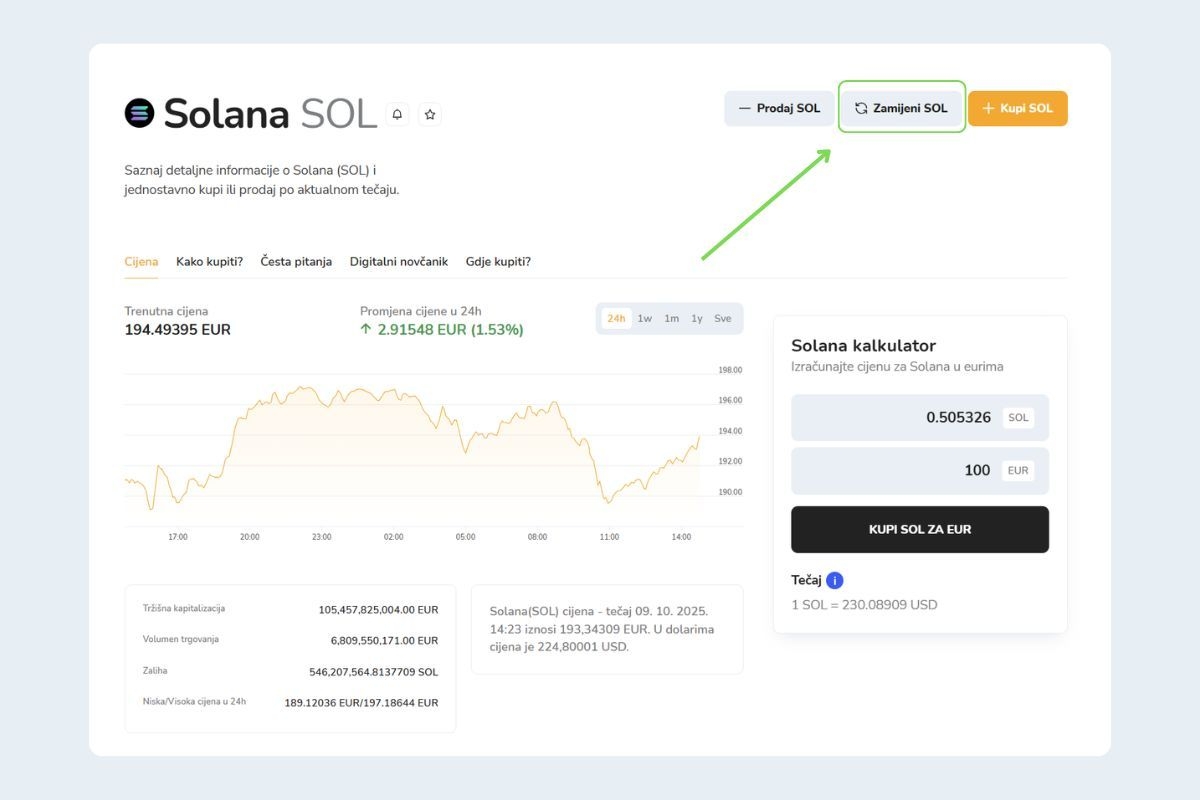Expand the SOL currency selector in calculator

coord(1018,417)
